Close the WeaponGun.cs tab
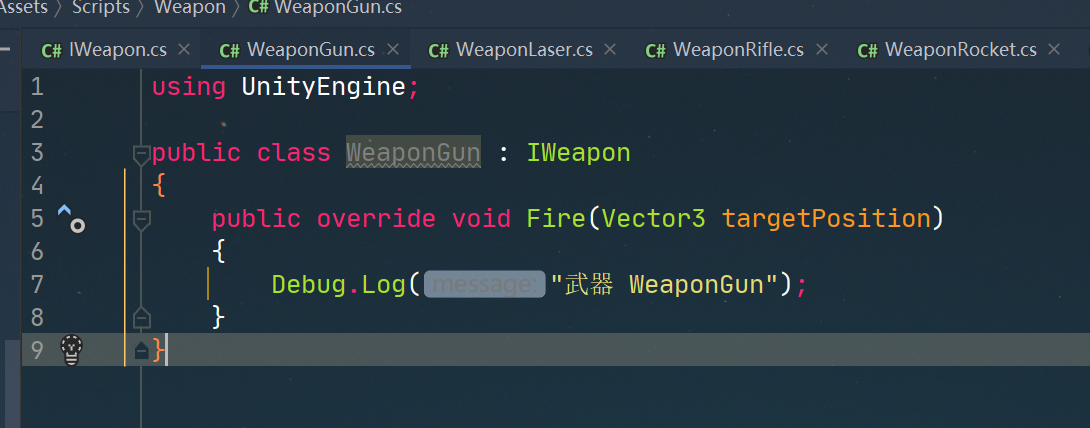 pyautogui.click(x=393, y=49)
